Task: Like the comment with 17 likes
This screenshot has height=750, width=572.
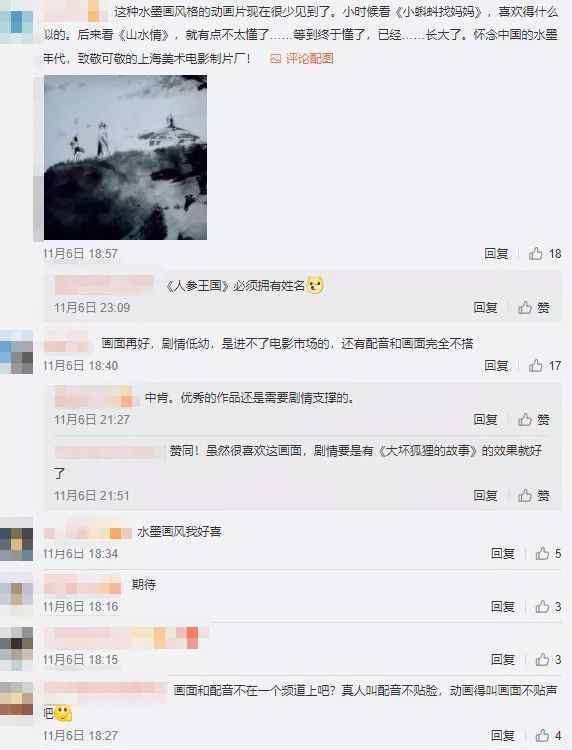Action: point(545,366)
